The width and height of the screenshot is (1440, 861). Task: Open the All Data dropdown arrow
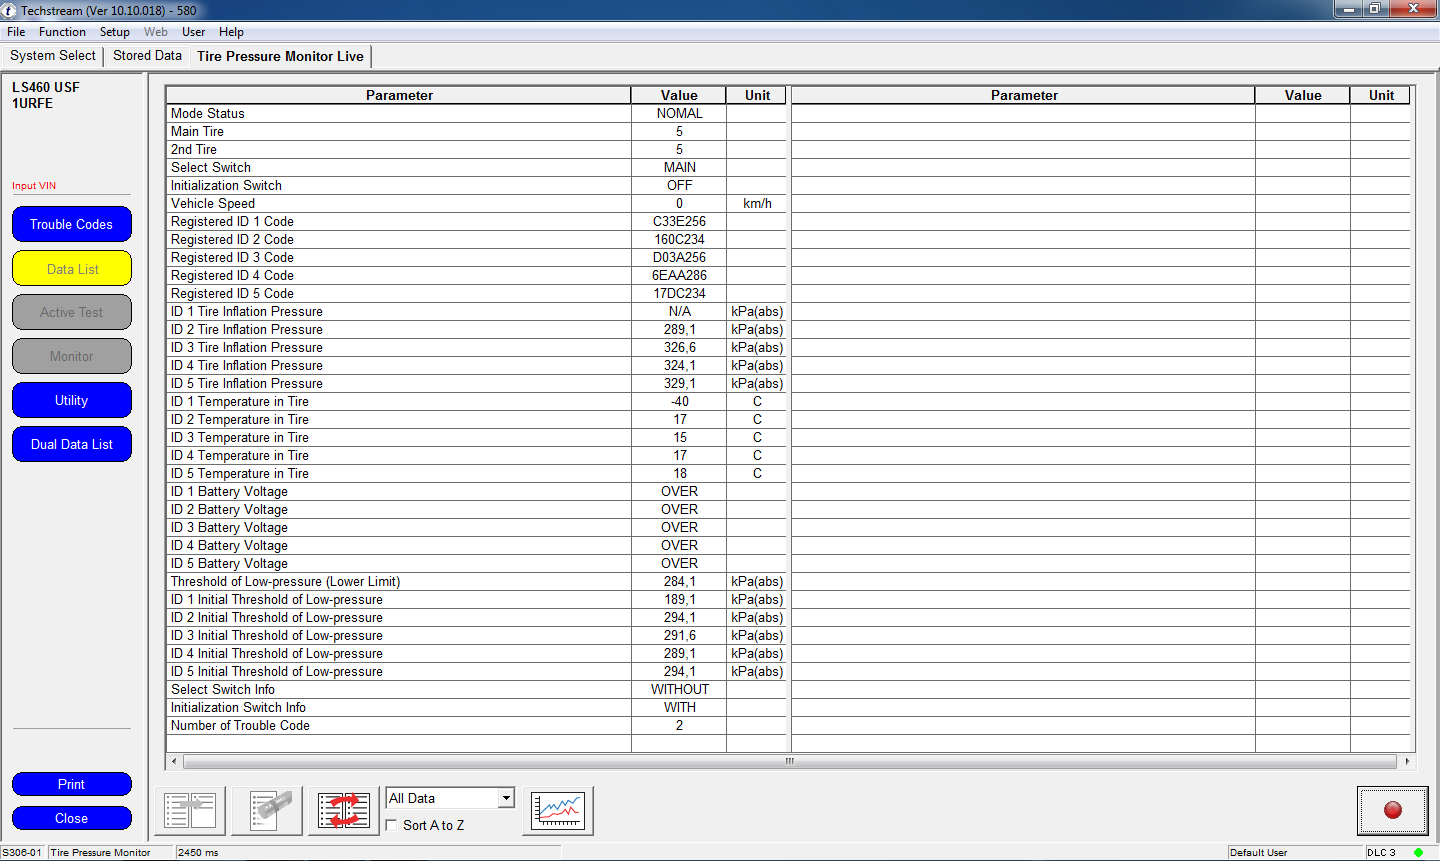point(506,798)
